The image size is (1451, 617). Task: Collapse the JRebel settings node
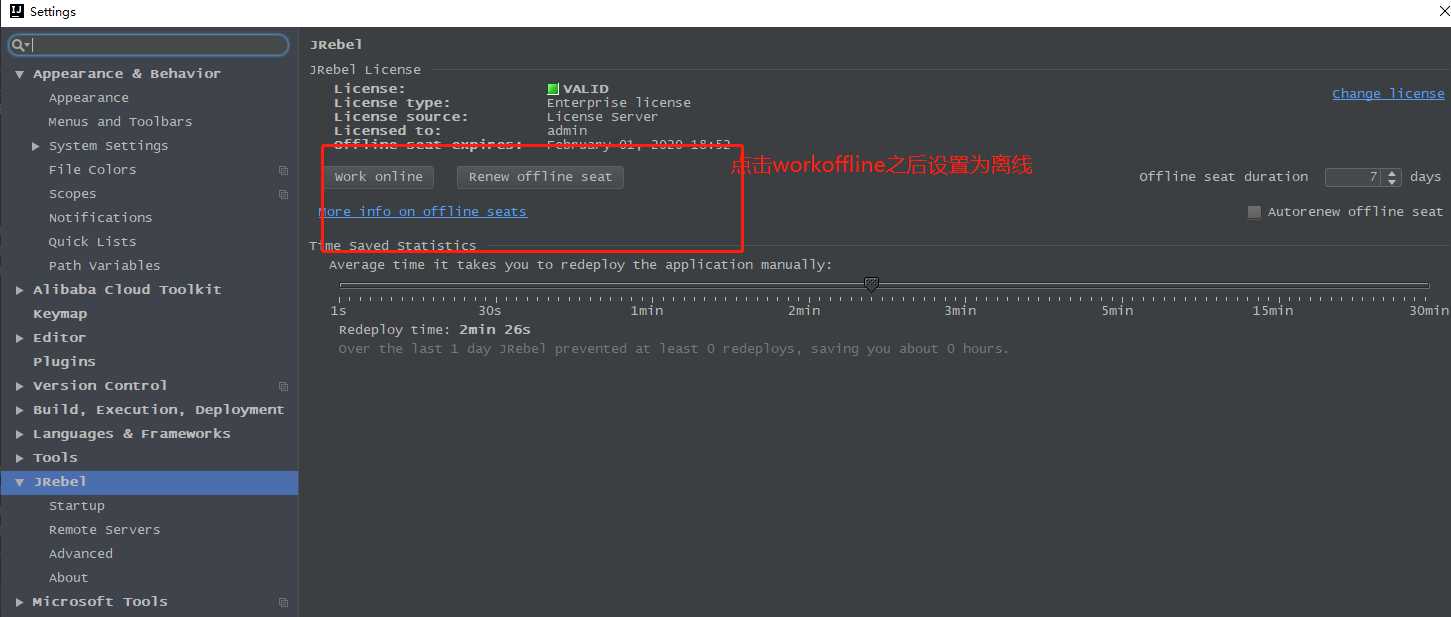click(x=20, y=482)
